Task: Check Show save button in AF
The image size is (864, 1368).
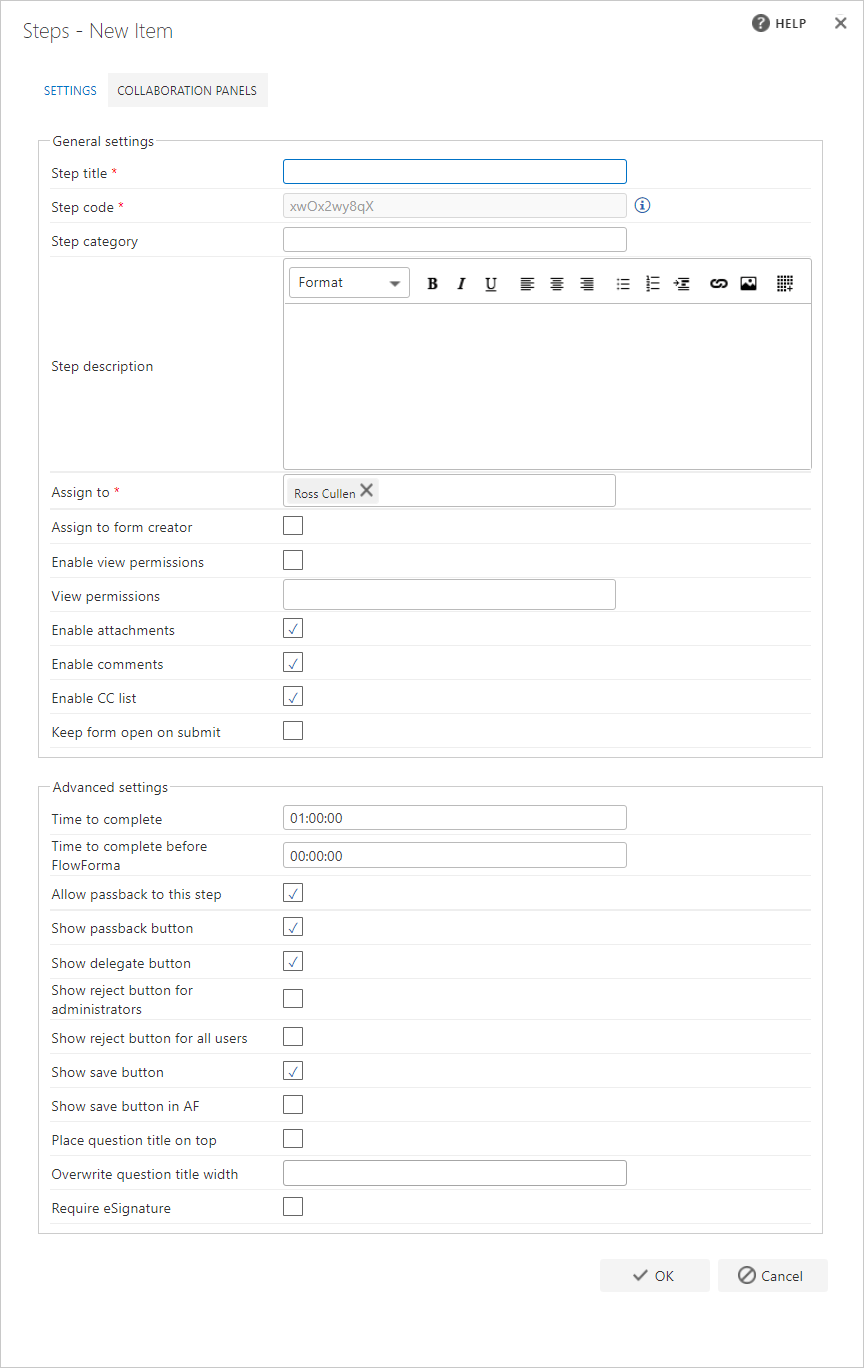Action: coord(293,1105)
